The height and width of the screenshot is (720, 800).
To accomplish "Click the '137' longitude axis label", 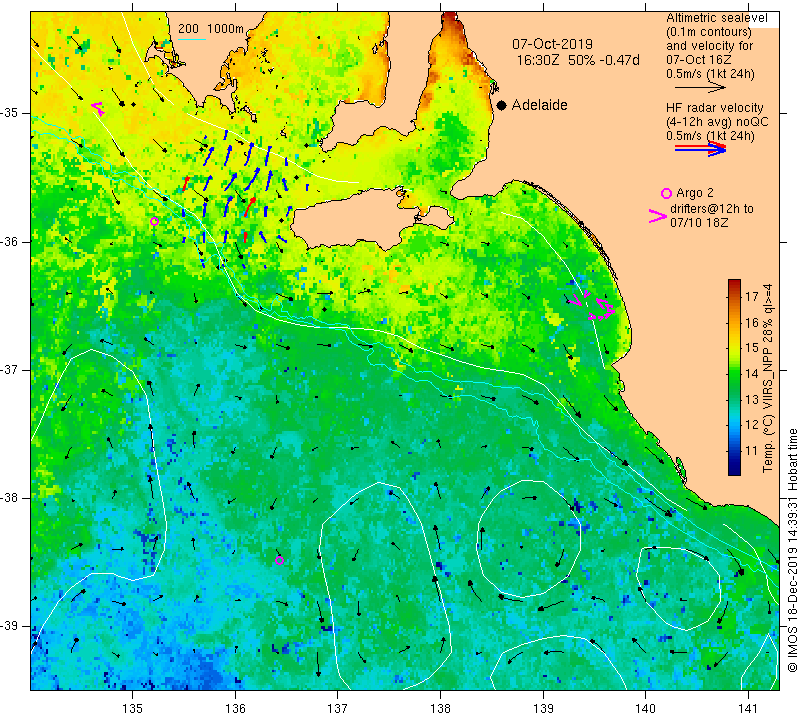I will point(338,708).
